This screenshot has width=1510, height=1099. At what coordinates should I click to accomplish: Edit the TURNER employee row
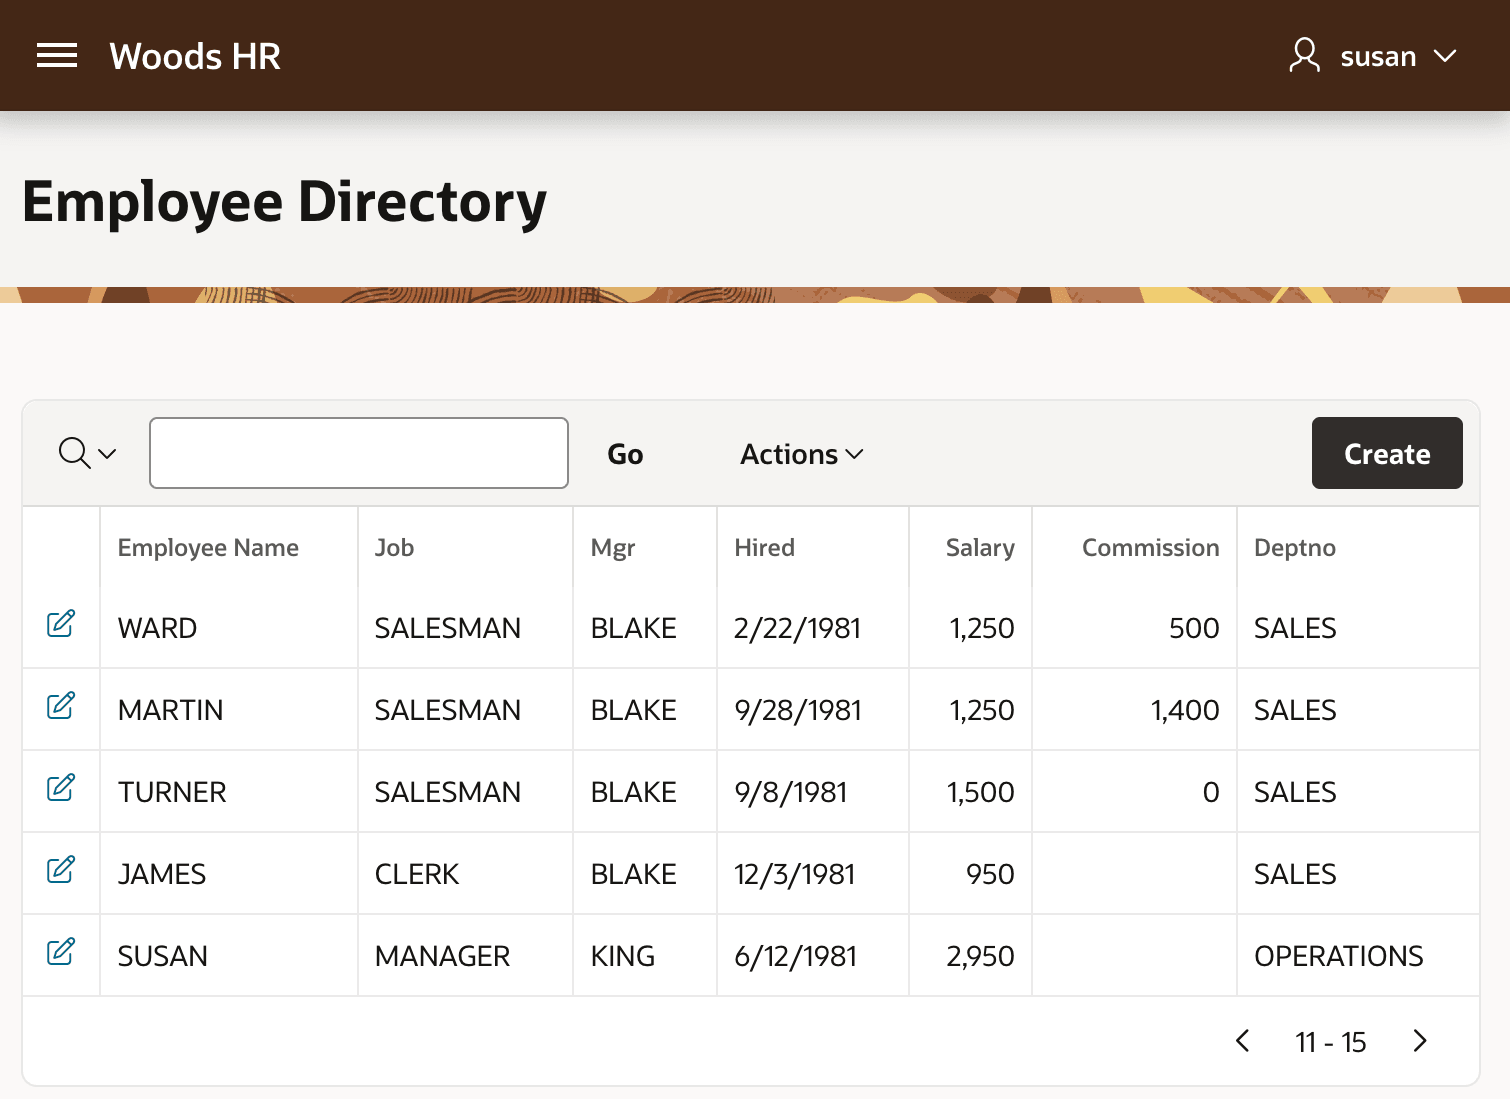click(61, 787)
